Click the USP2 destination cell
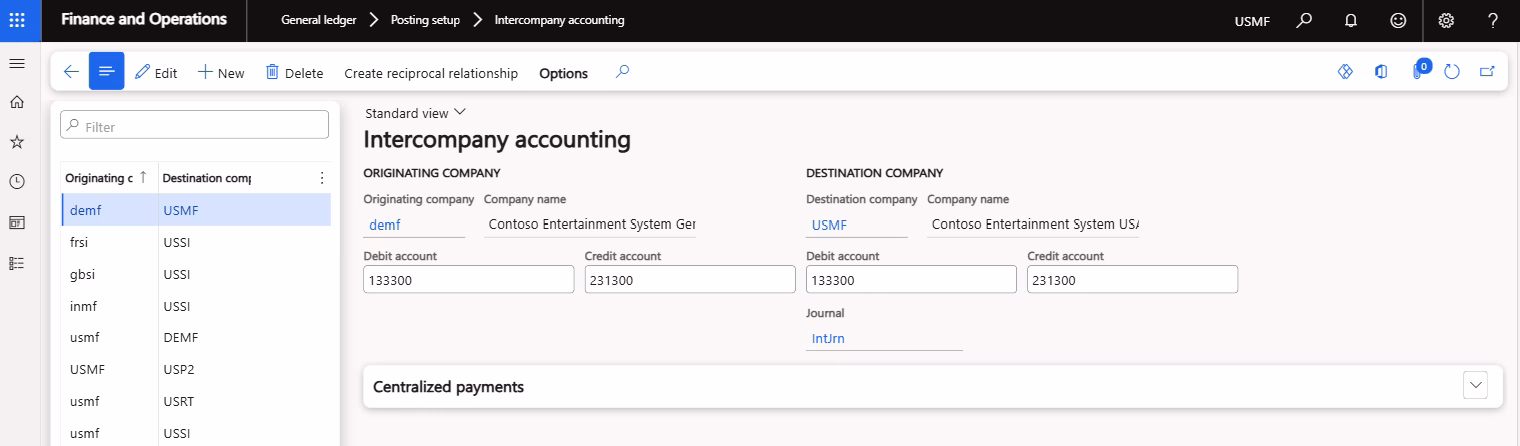The height and width of the screenshot is (446, 1520). point(178,370)
